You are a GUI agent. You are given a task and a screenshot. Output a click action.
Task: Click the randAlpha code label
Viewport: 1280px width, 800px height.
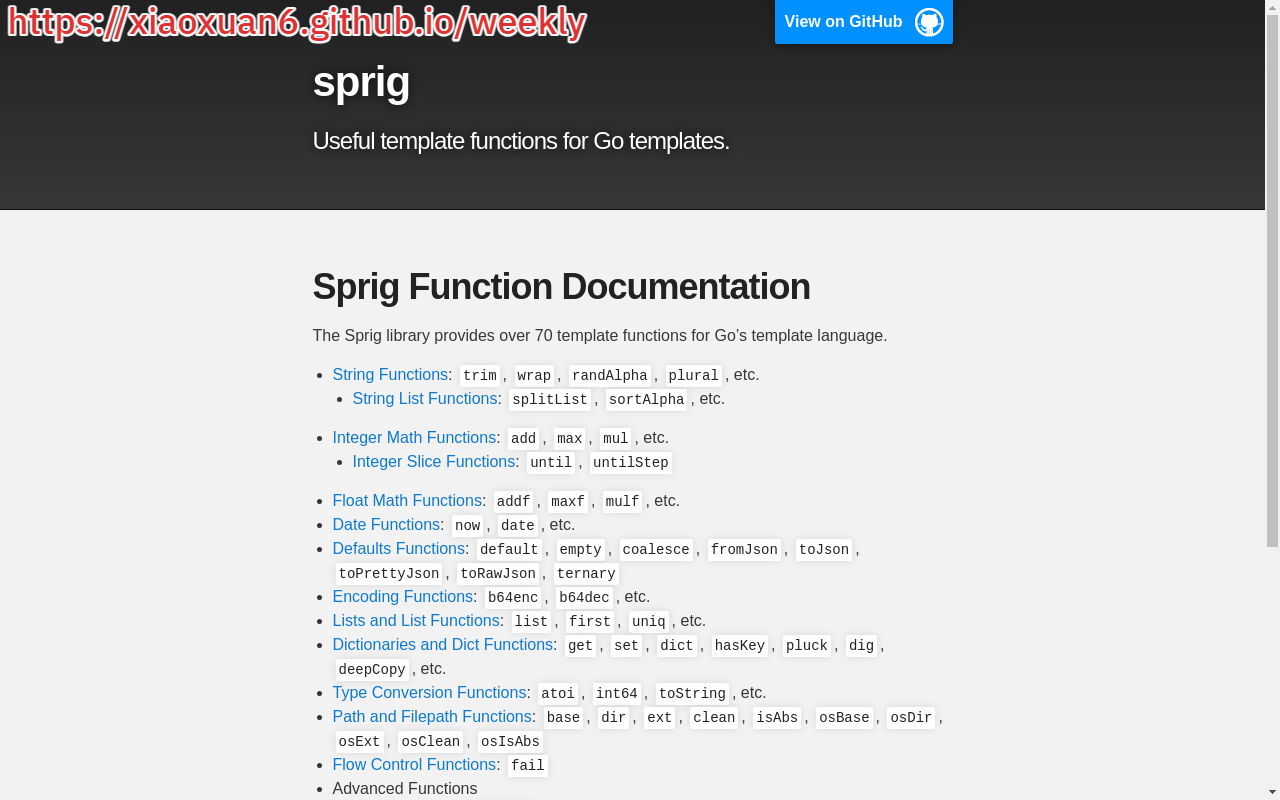(x=609, y=376)
